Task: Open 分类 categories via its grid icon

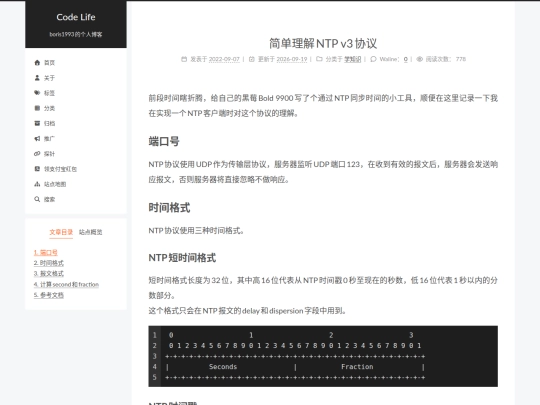Action: (x=37, y=108)
